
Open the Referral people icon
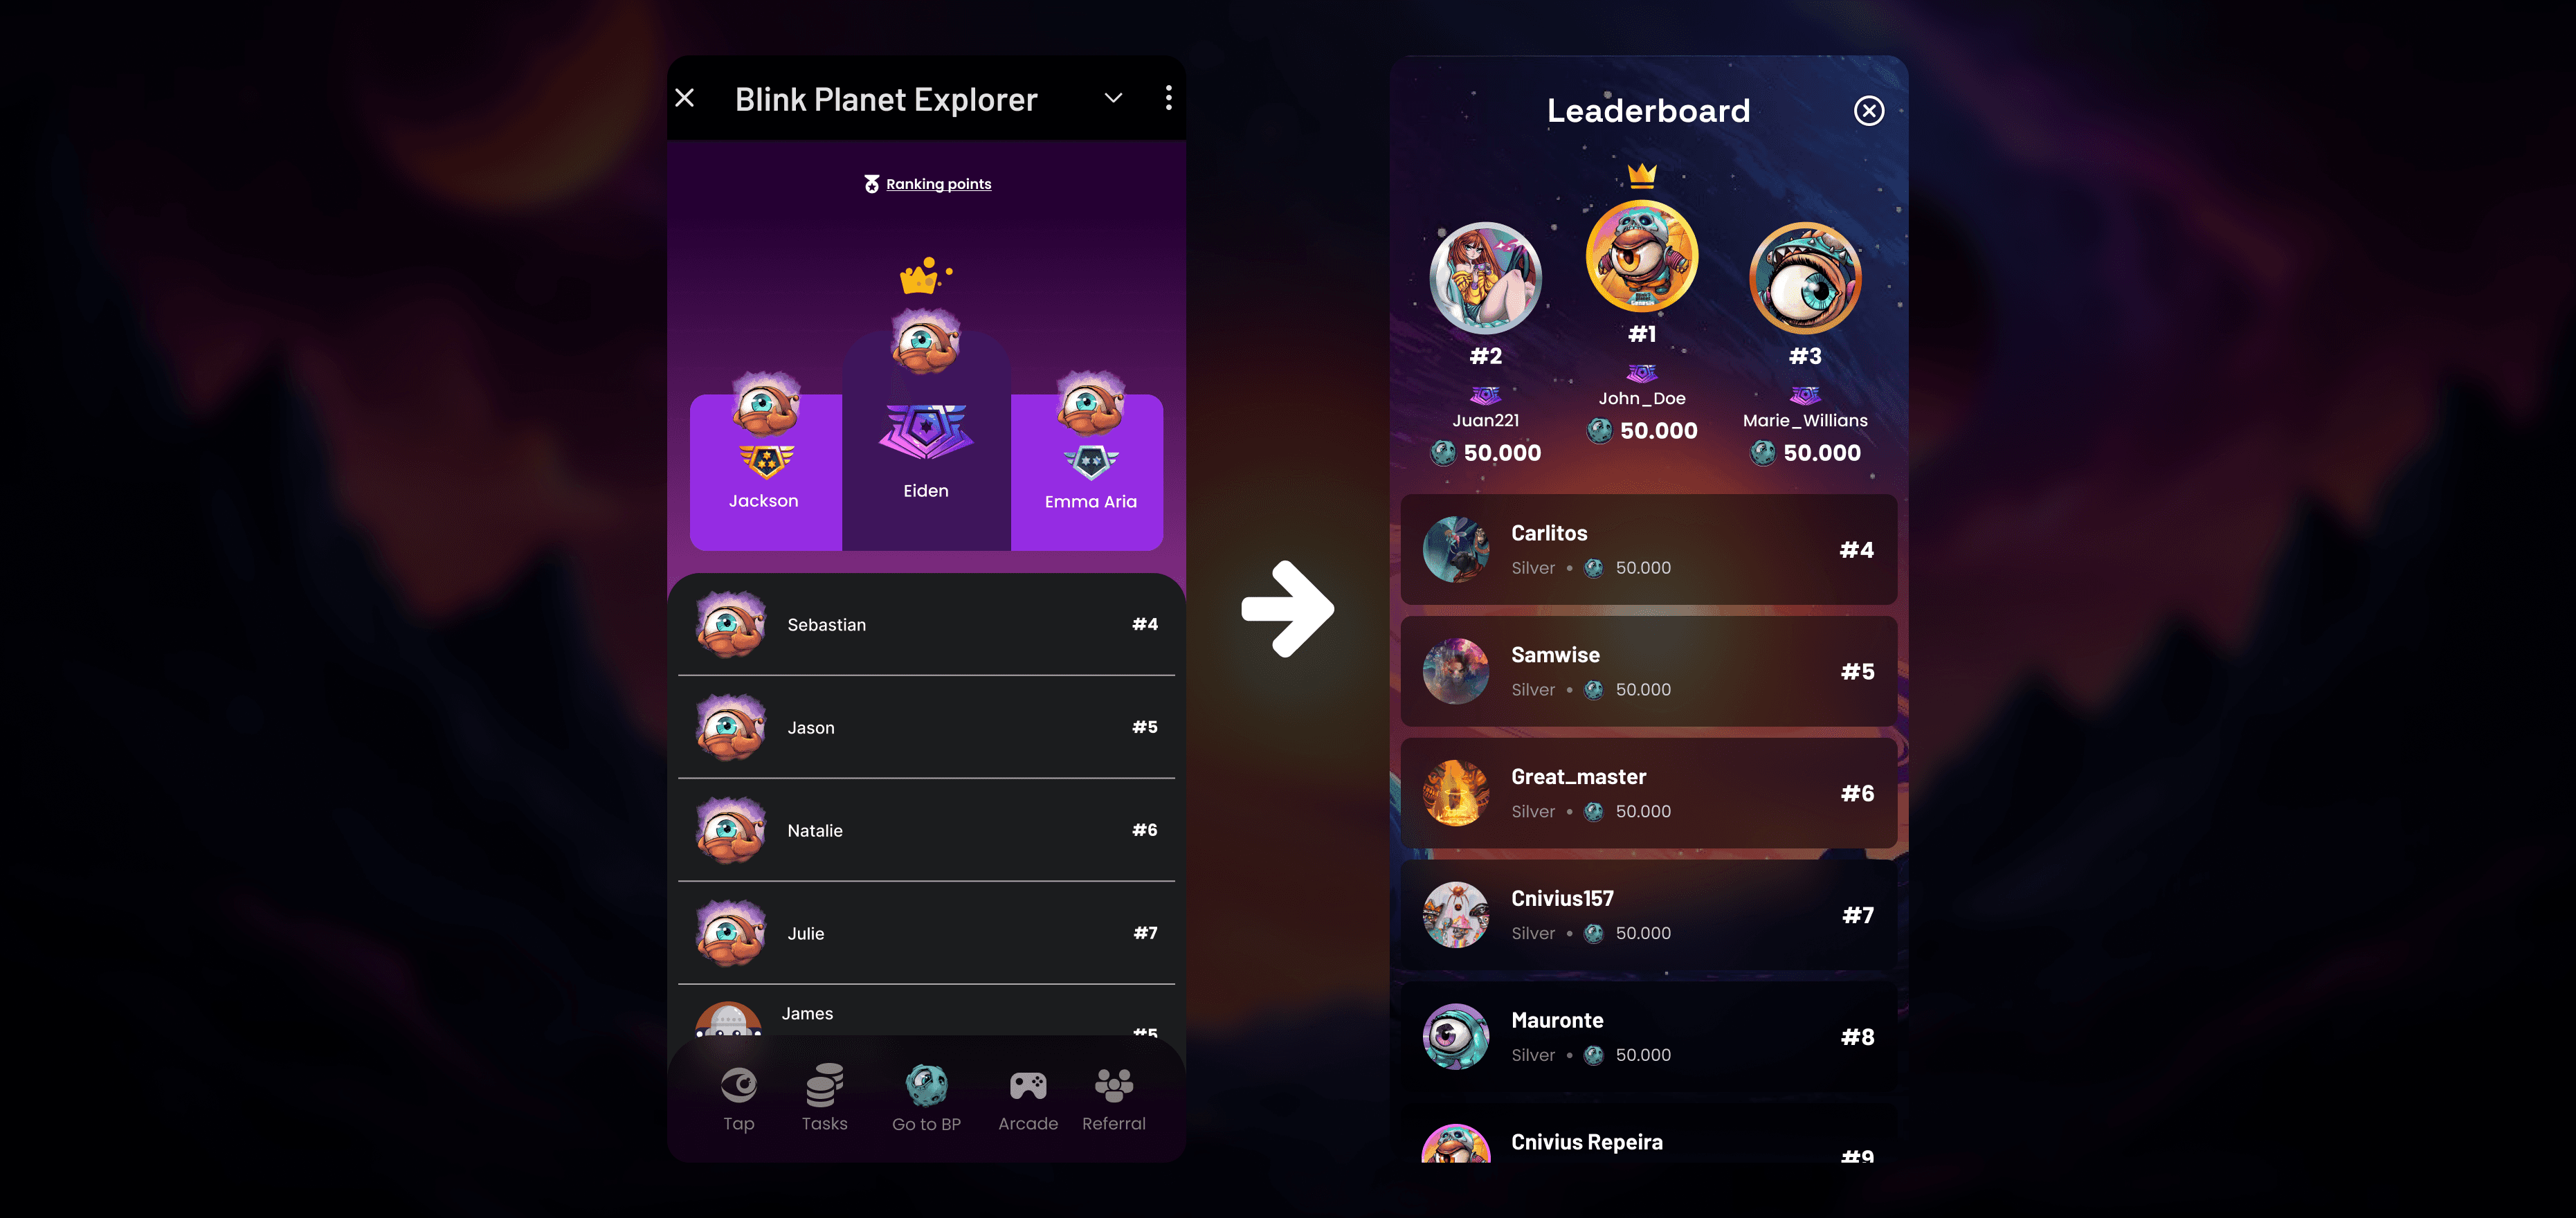tap(1114, 1085)
